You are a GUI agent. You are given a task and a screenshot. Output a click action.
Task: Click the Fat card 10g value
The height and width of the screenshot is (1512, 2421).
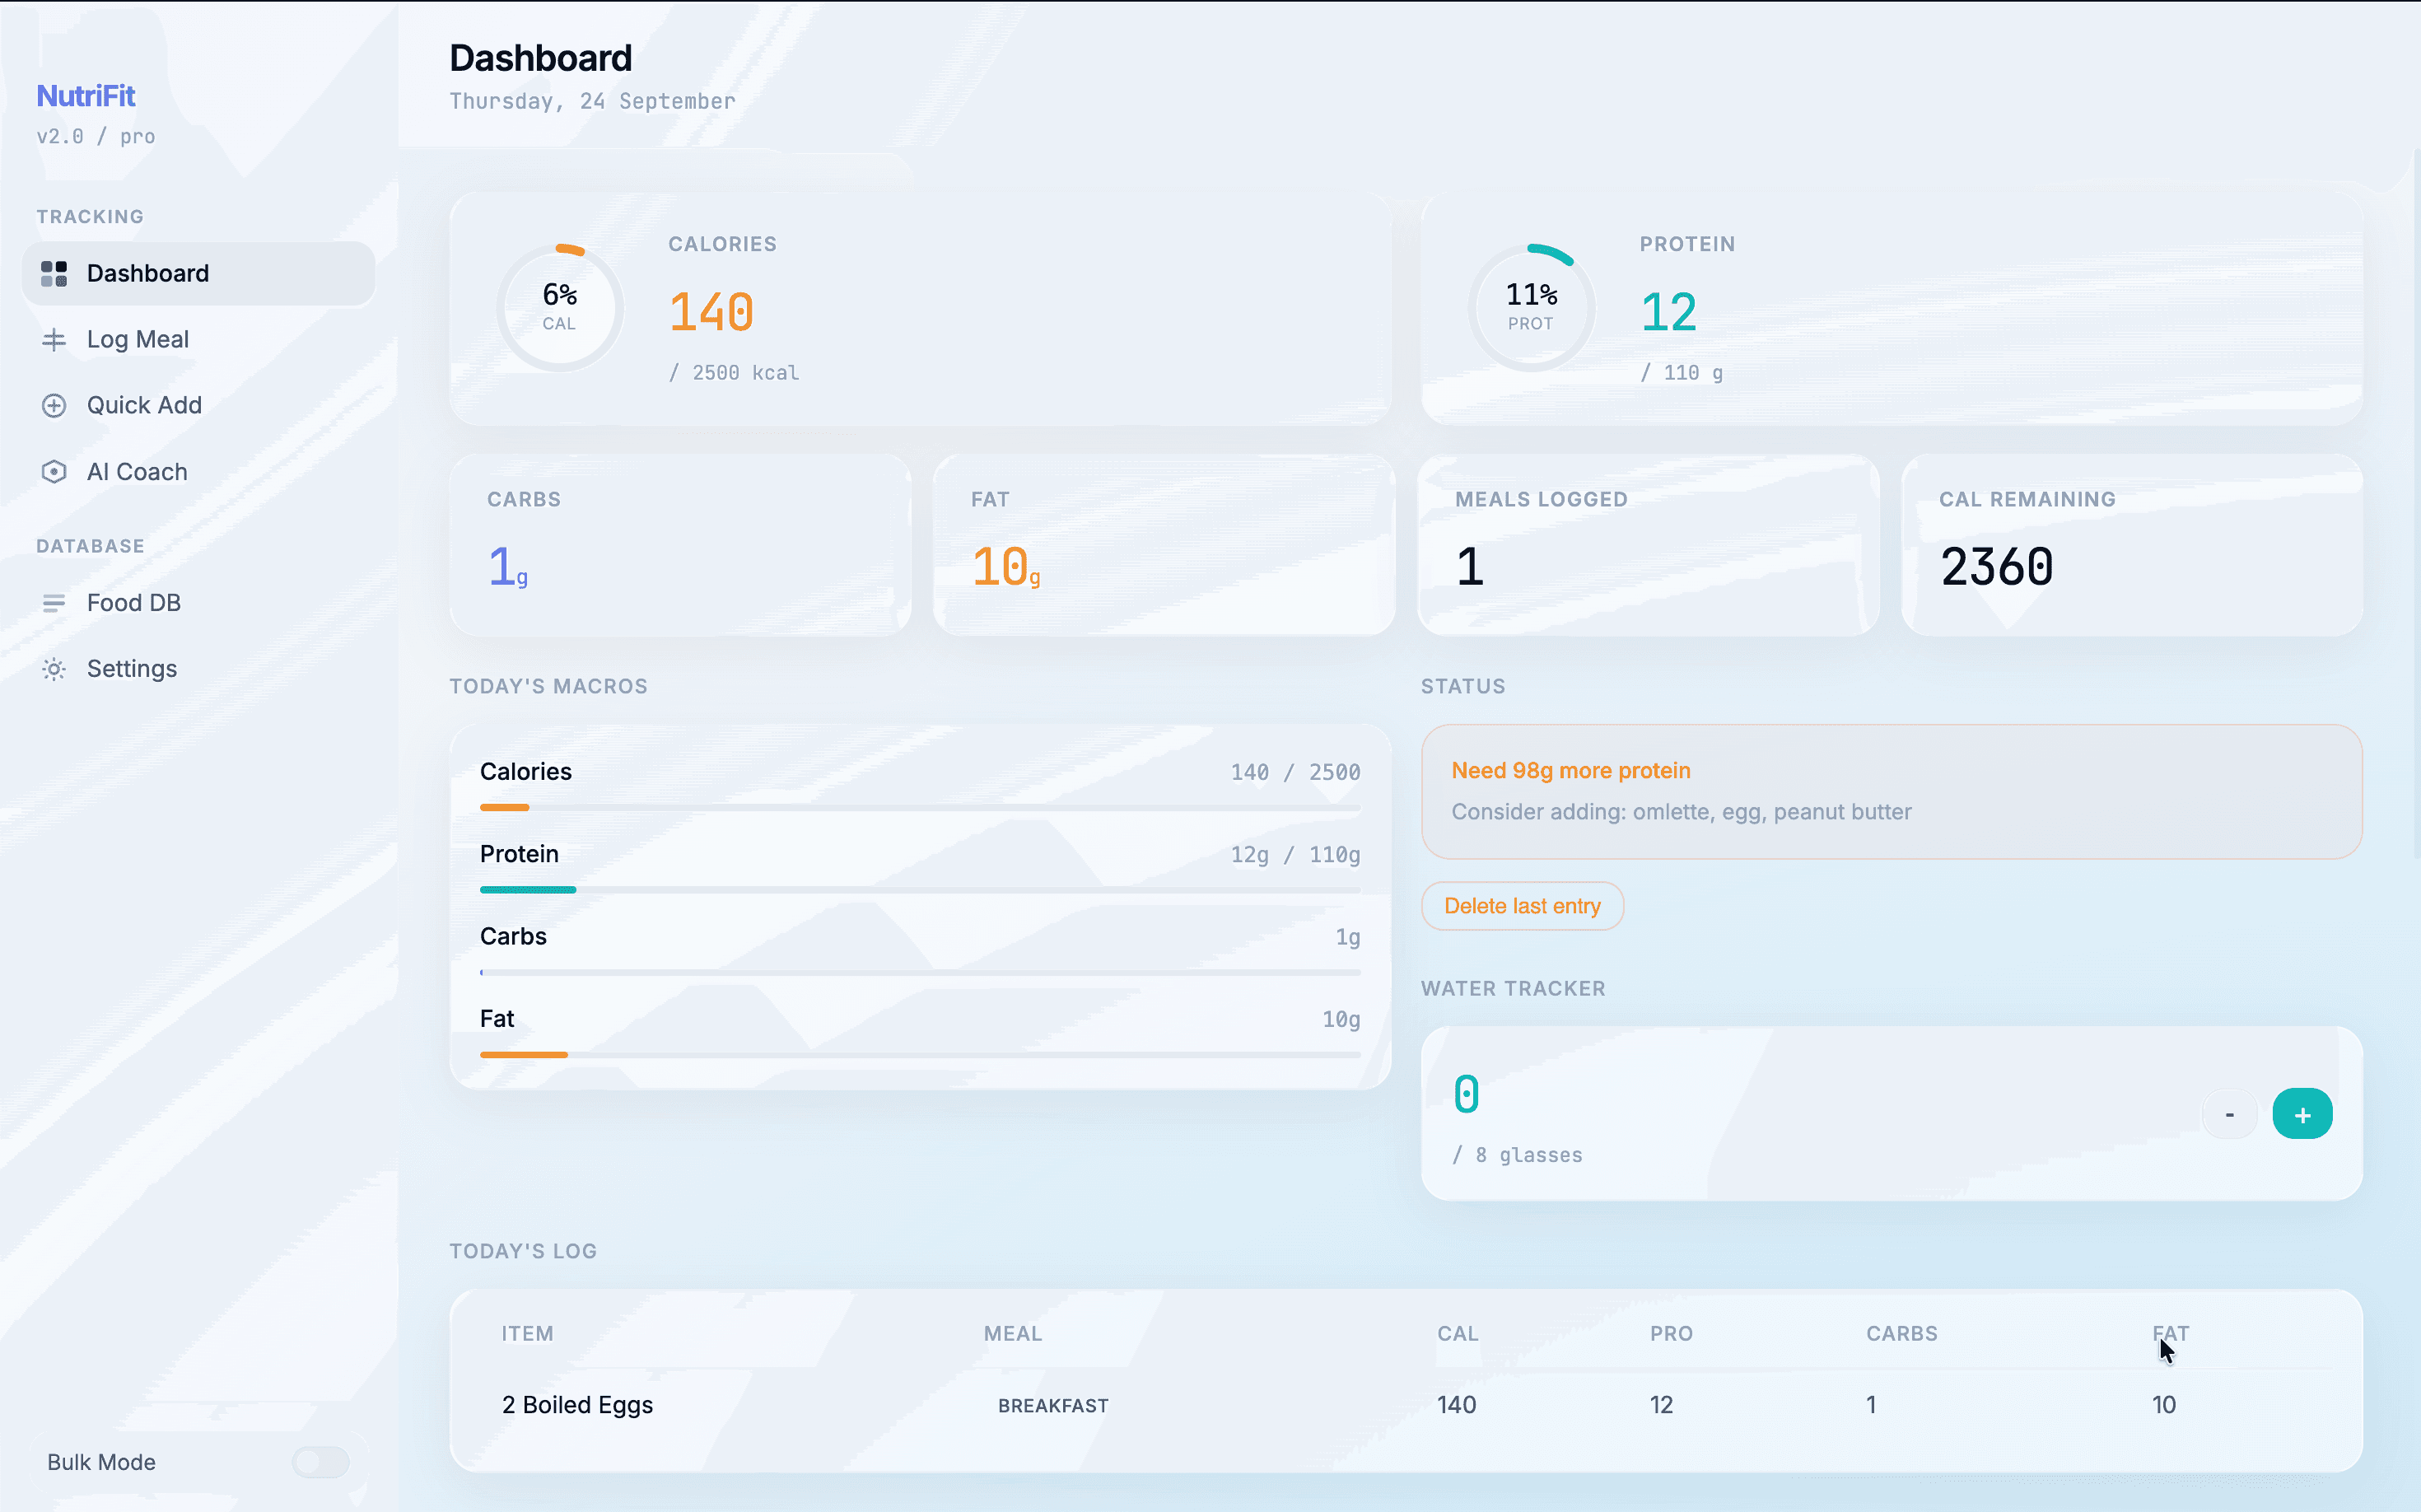click(1006, 567)
